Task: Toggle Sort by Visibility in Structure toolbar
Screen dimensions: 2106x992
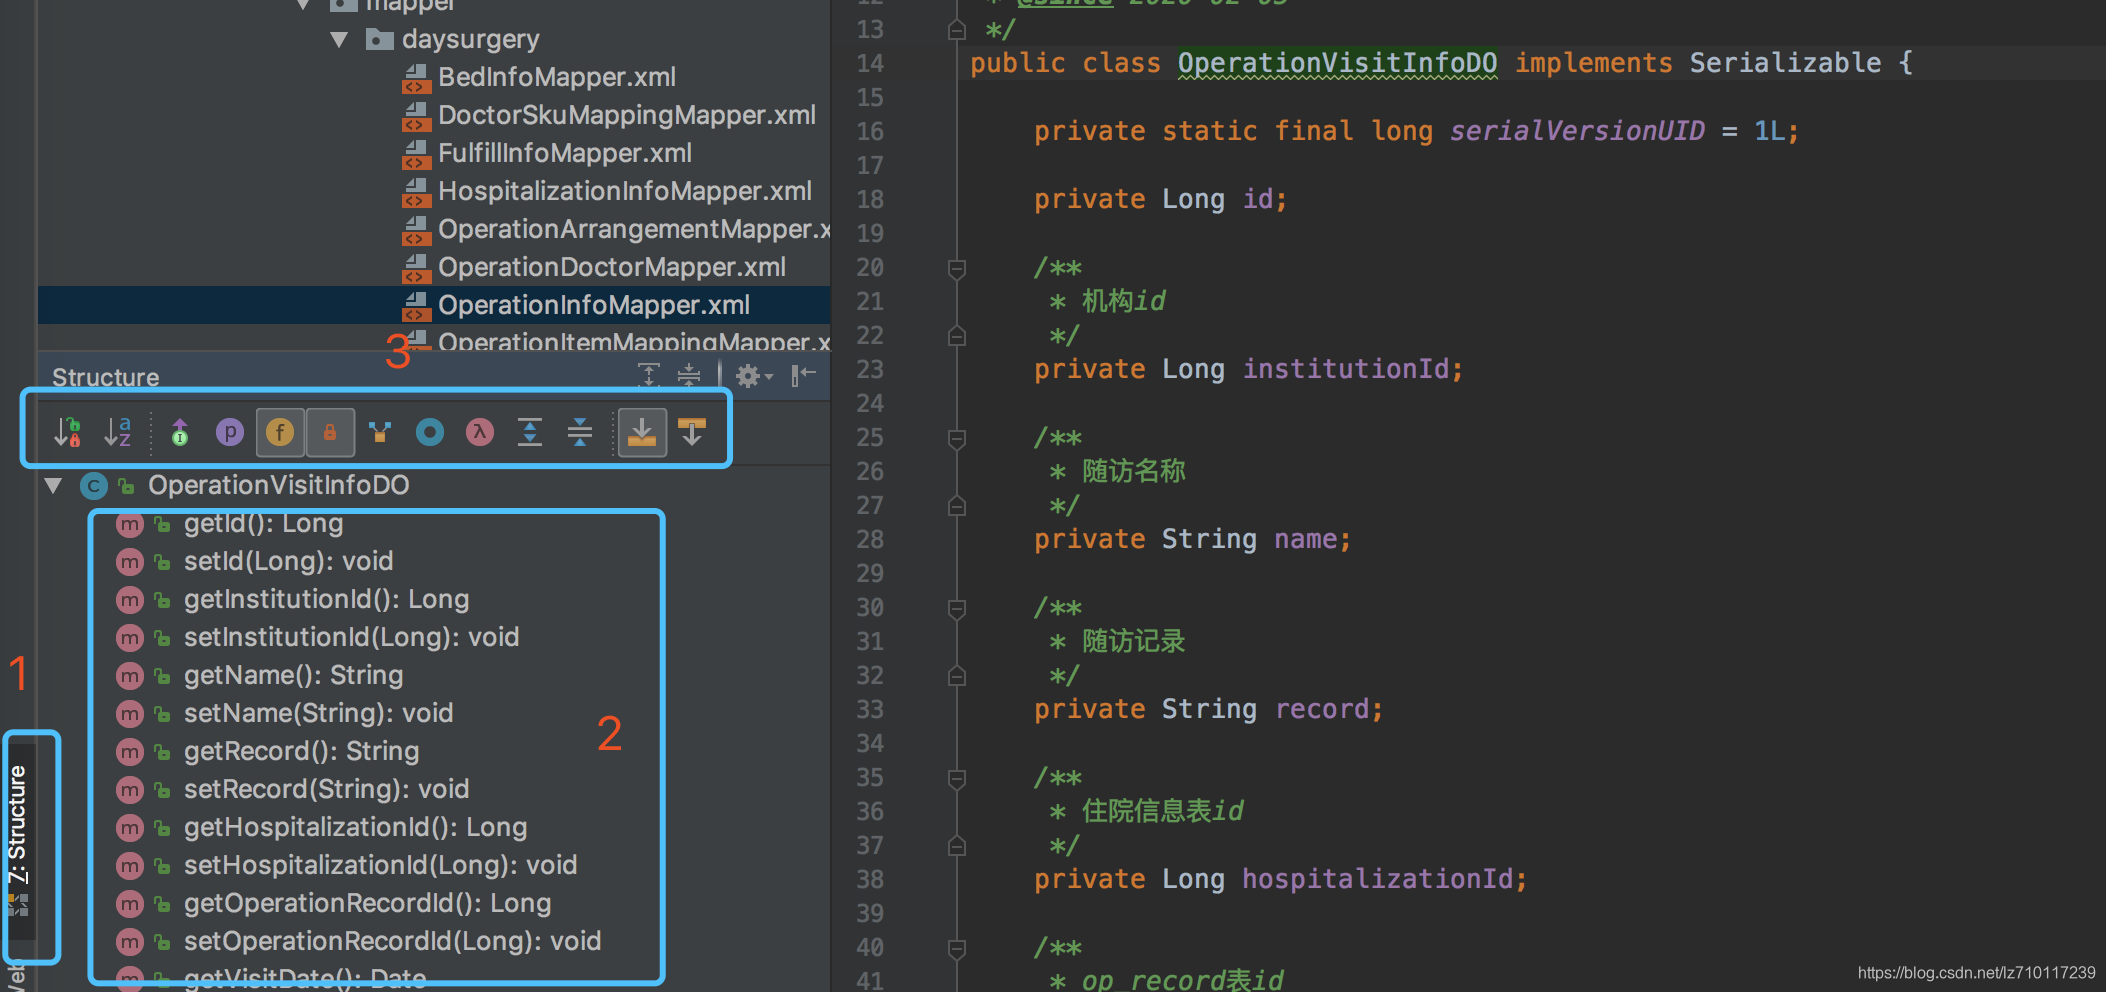Action: [x=67, y=432]
